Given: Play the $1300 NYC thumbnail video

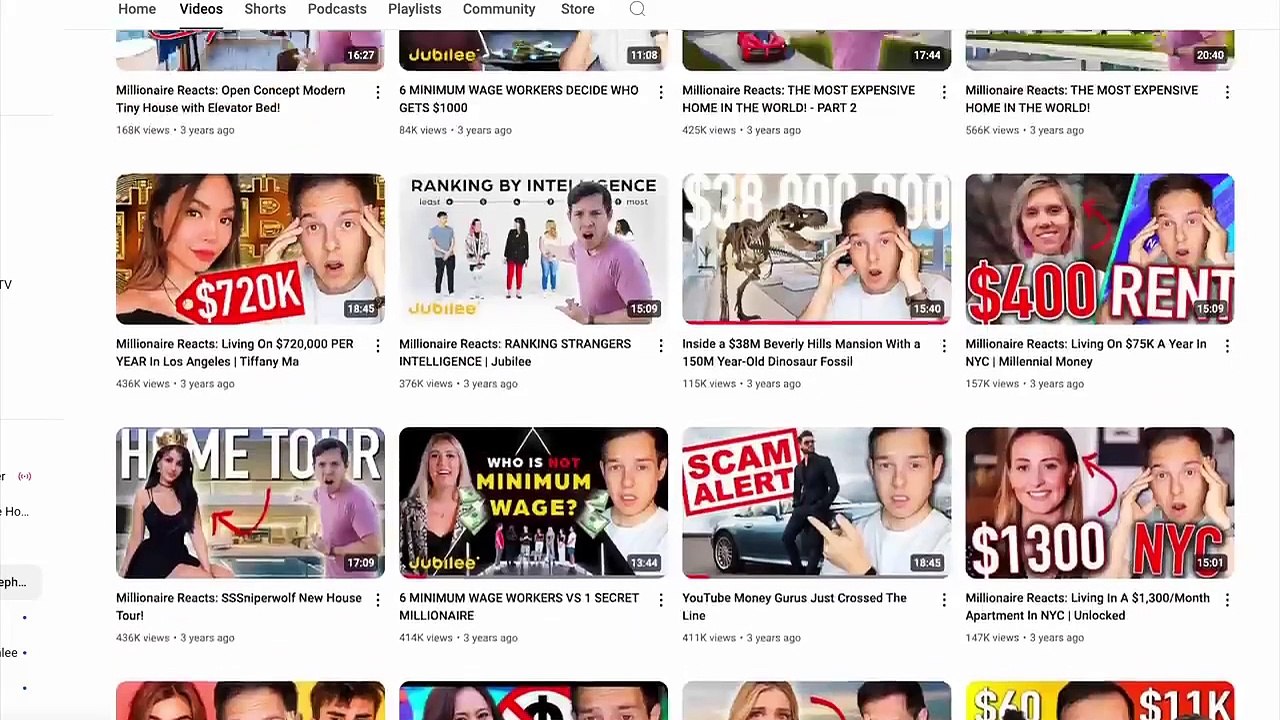Looking at the screenshot, I should (1099, 503).
